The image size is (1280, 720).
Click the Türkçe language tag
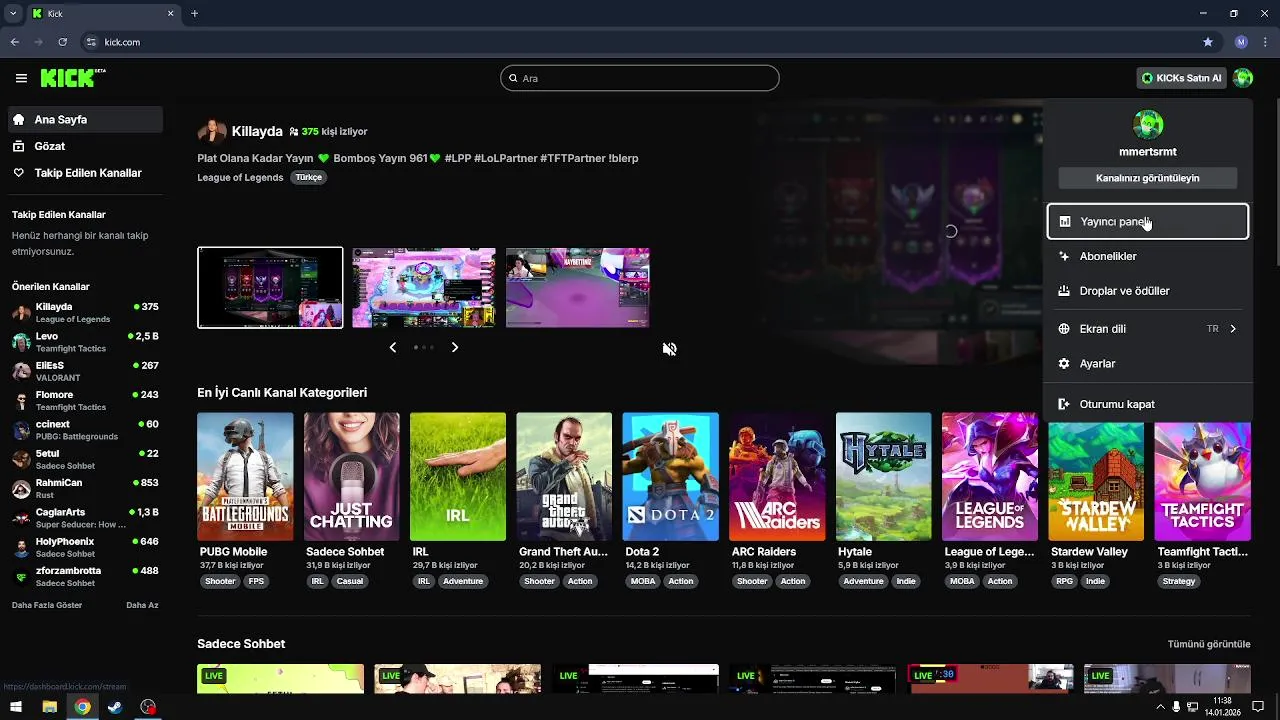click(x=309, y=177)
